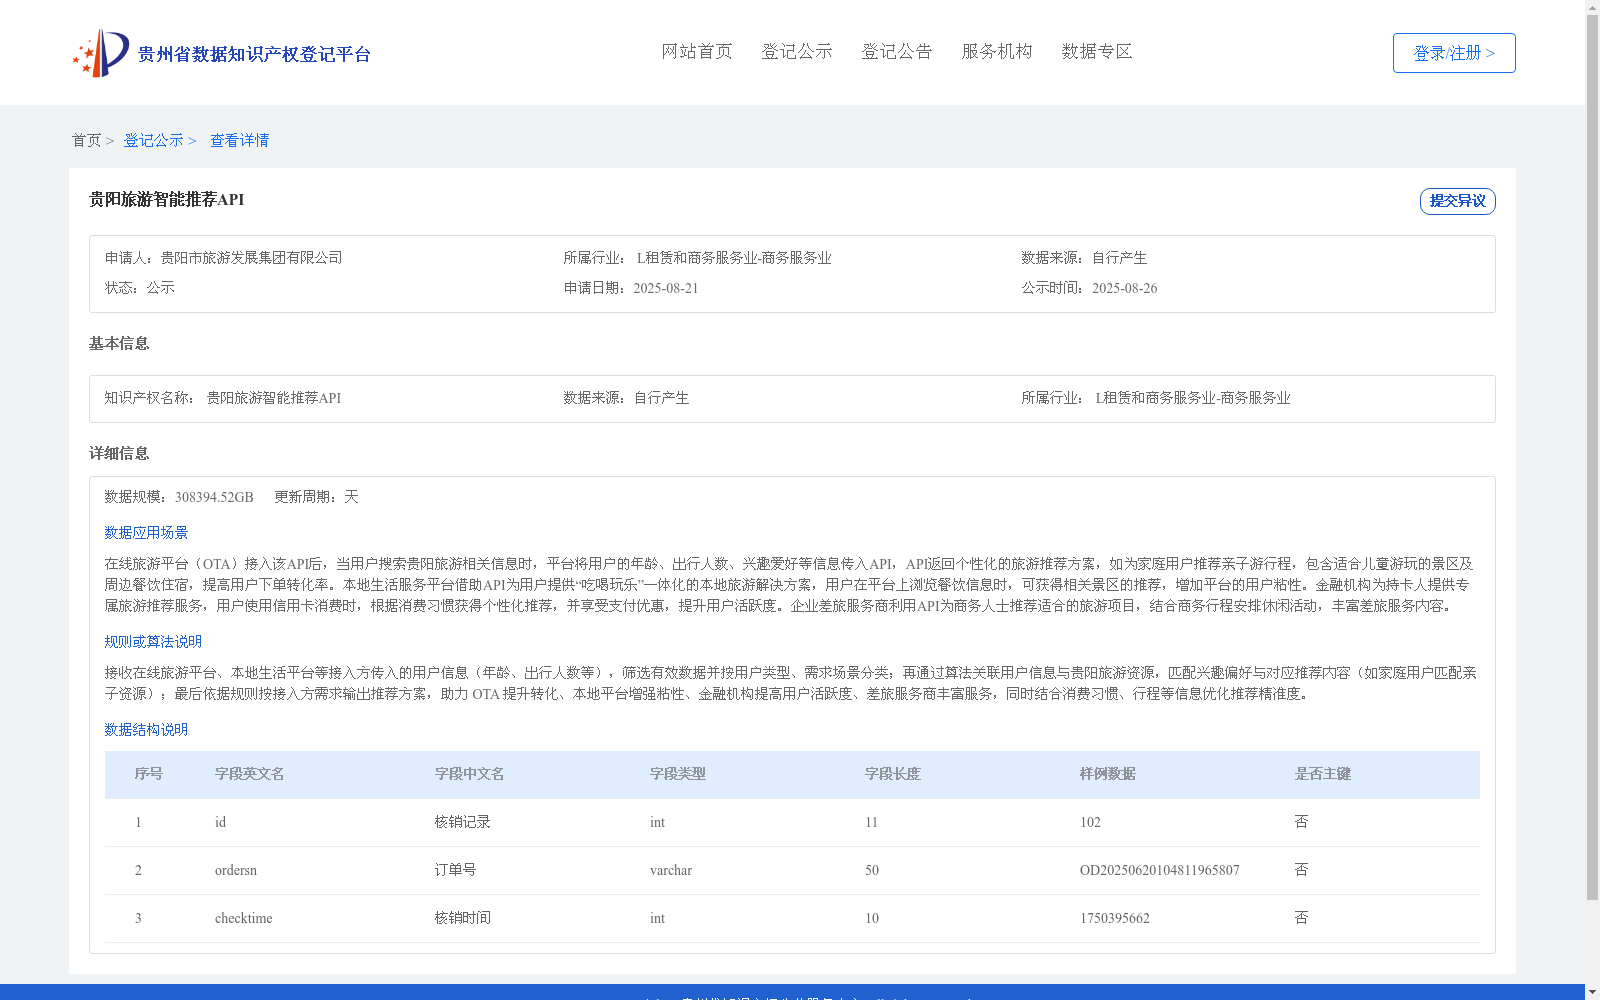Open the 服务机构 navigation item
This screenshot has height=1000, width=1600.
(x=997, y=51)
